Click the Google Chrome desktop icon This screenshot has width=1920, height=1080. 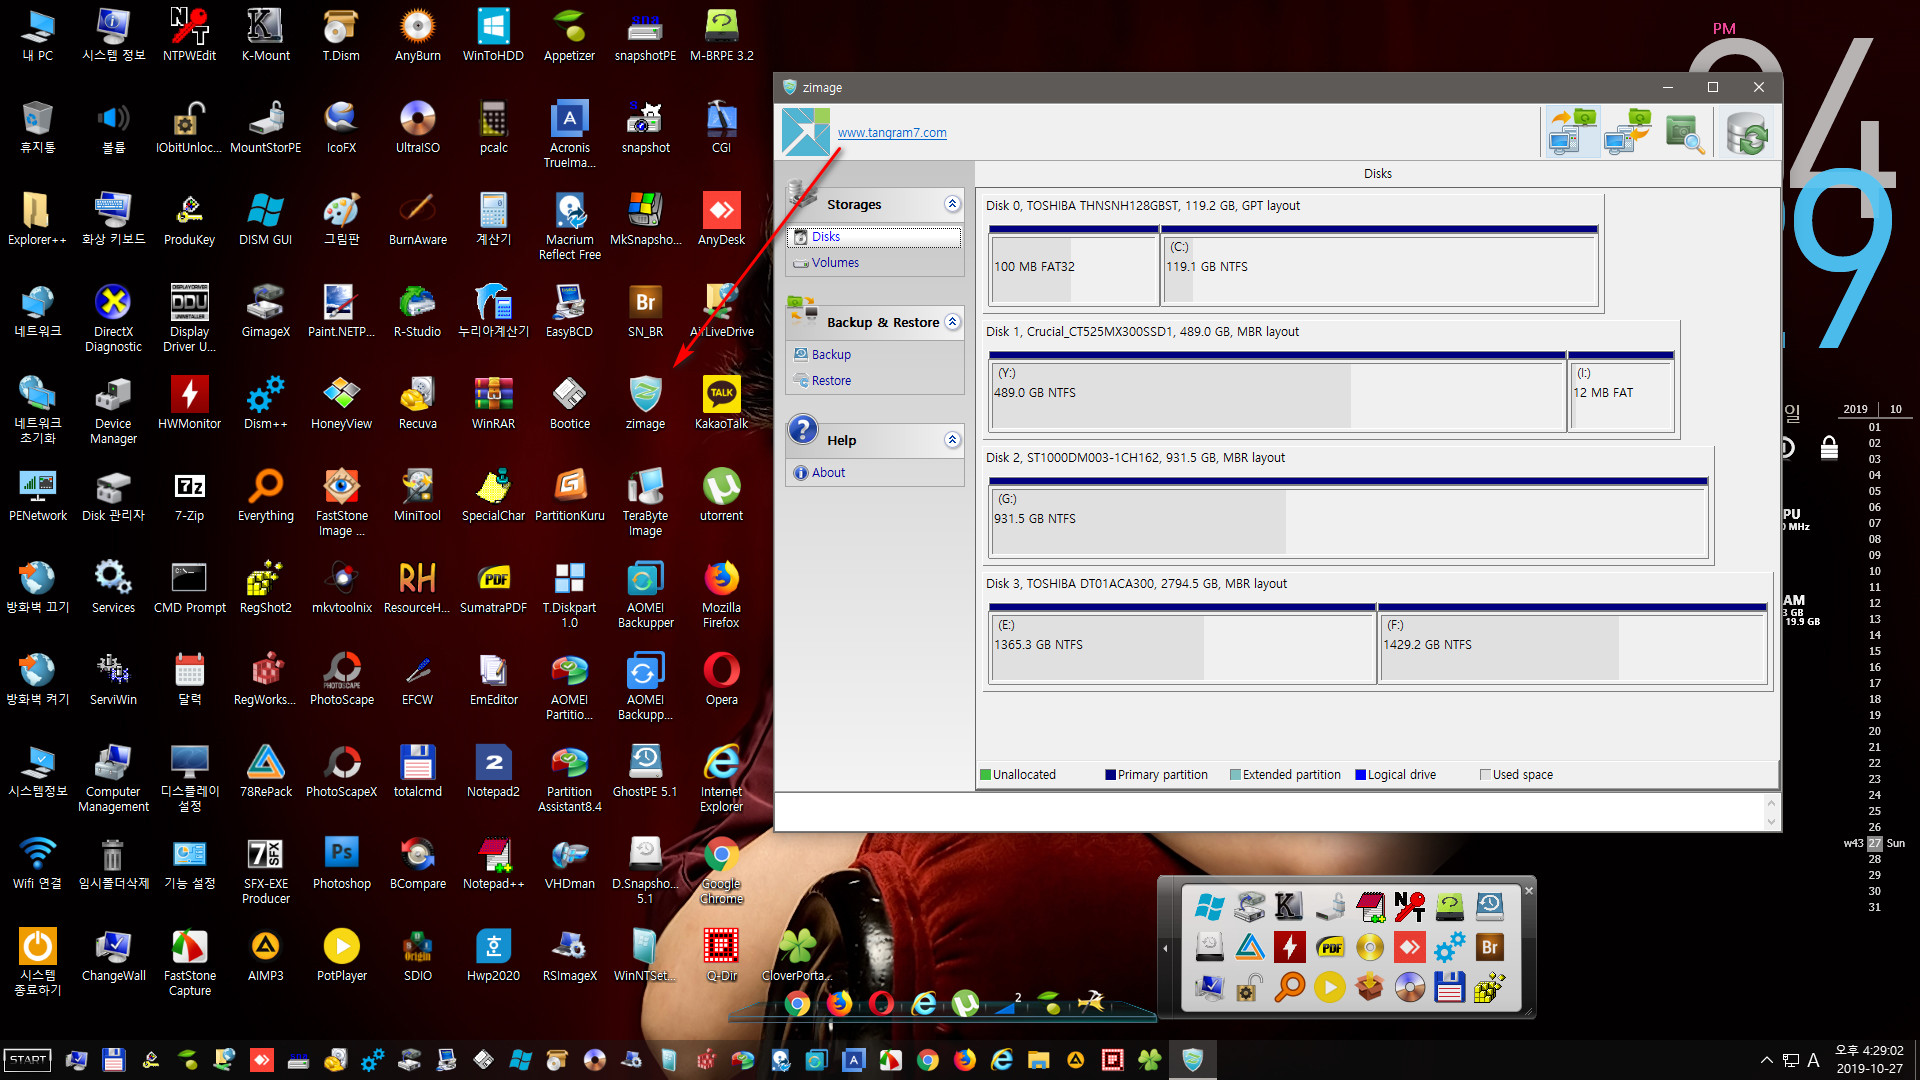pyautogui.click(x=721, y=870)
